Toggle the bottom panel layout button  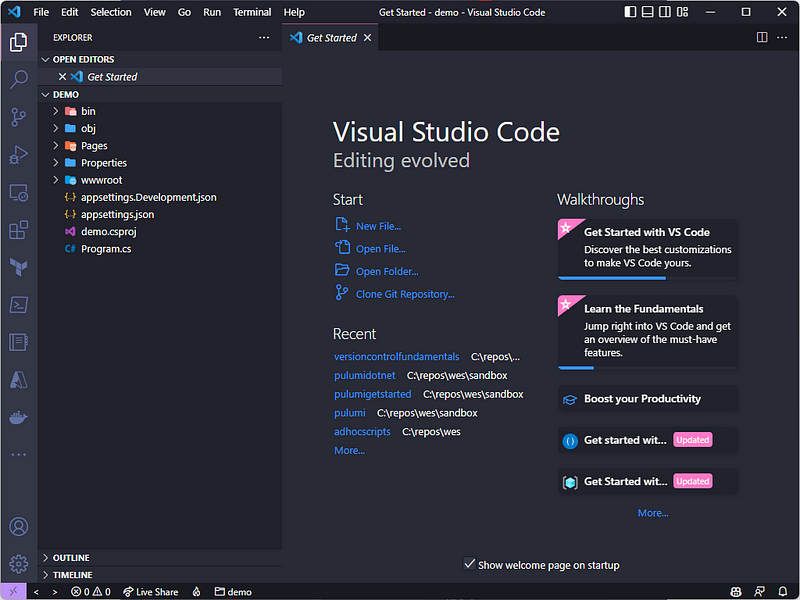pyautogui.click(x=649, y=12)
